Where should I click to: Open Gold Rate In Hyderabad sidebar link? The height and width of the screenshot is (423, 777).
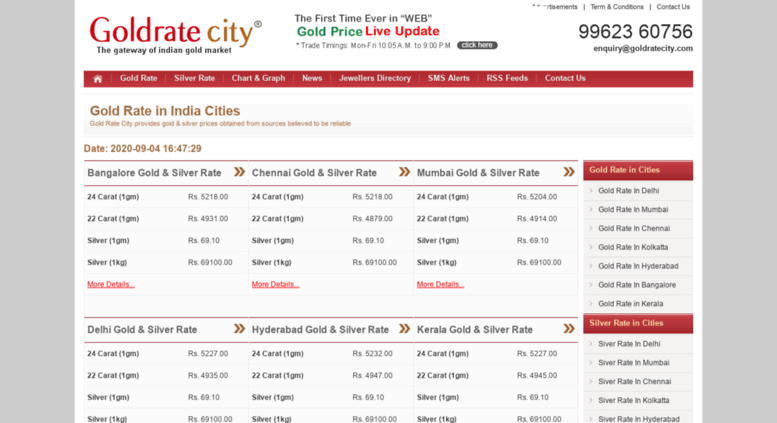(x=638, y=266)
